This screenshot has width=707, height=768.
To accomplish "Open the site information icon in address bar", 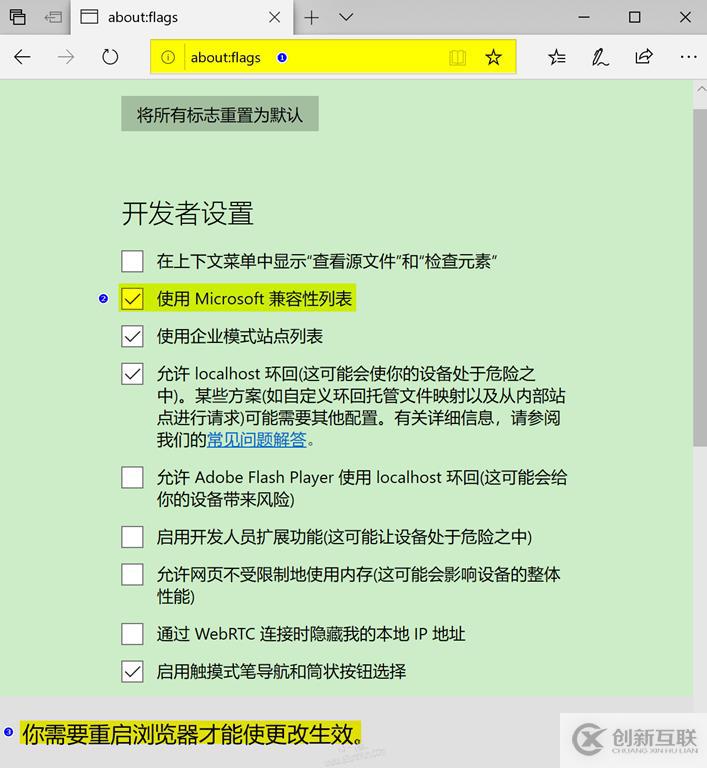I will [168, 57].
